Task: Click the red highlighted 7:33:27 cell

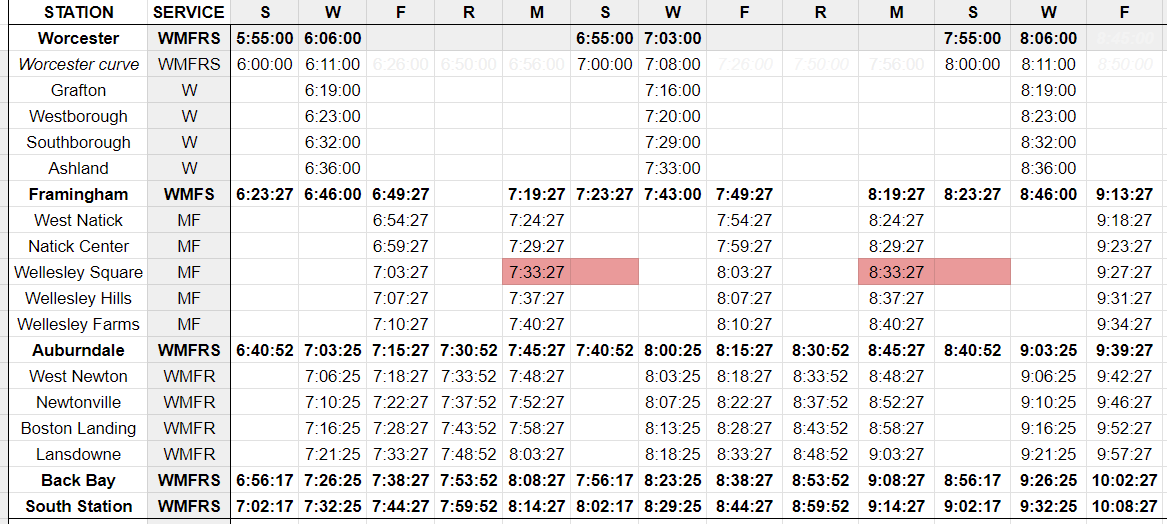Action: (x=537, y=272)
